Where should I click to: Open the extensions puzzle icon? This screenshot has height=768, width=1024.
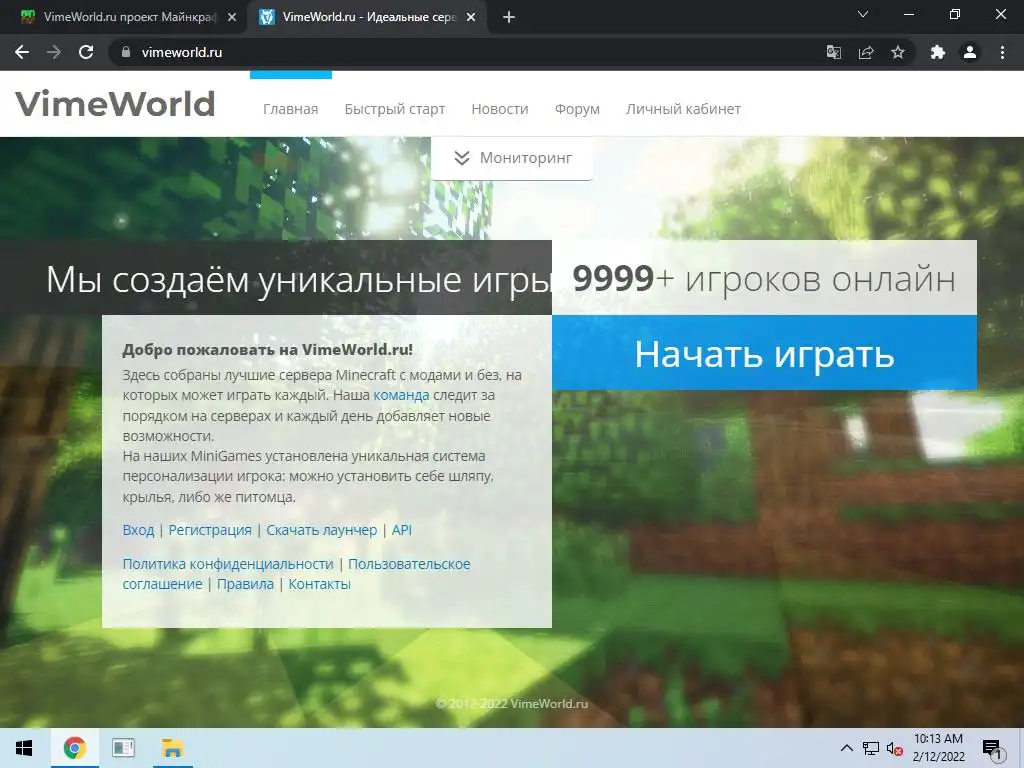point(938,52)
